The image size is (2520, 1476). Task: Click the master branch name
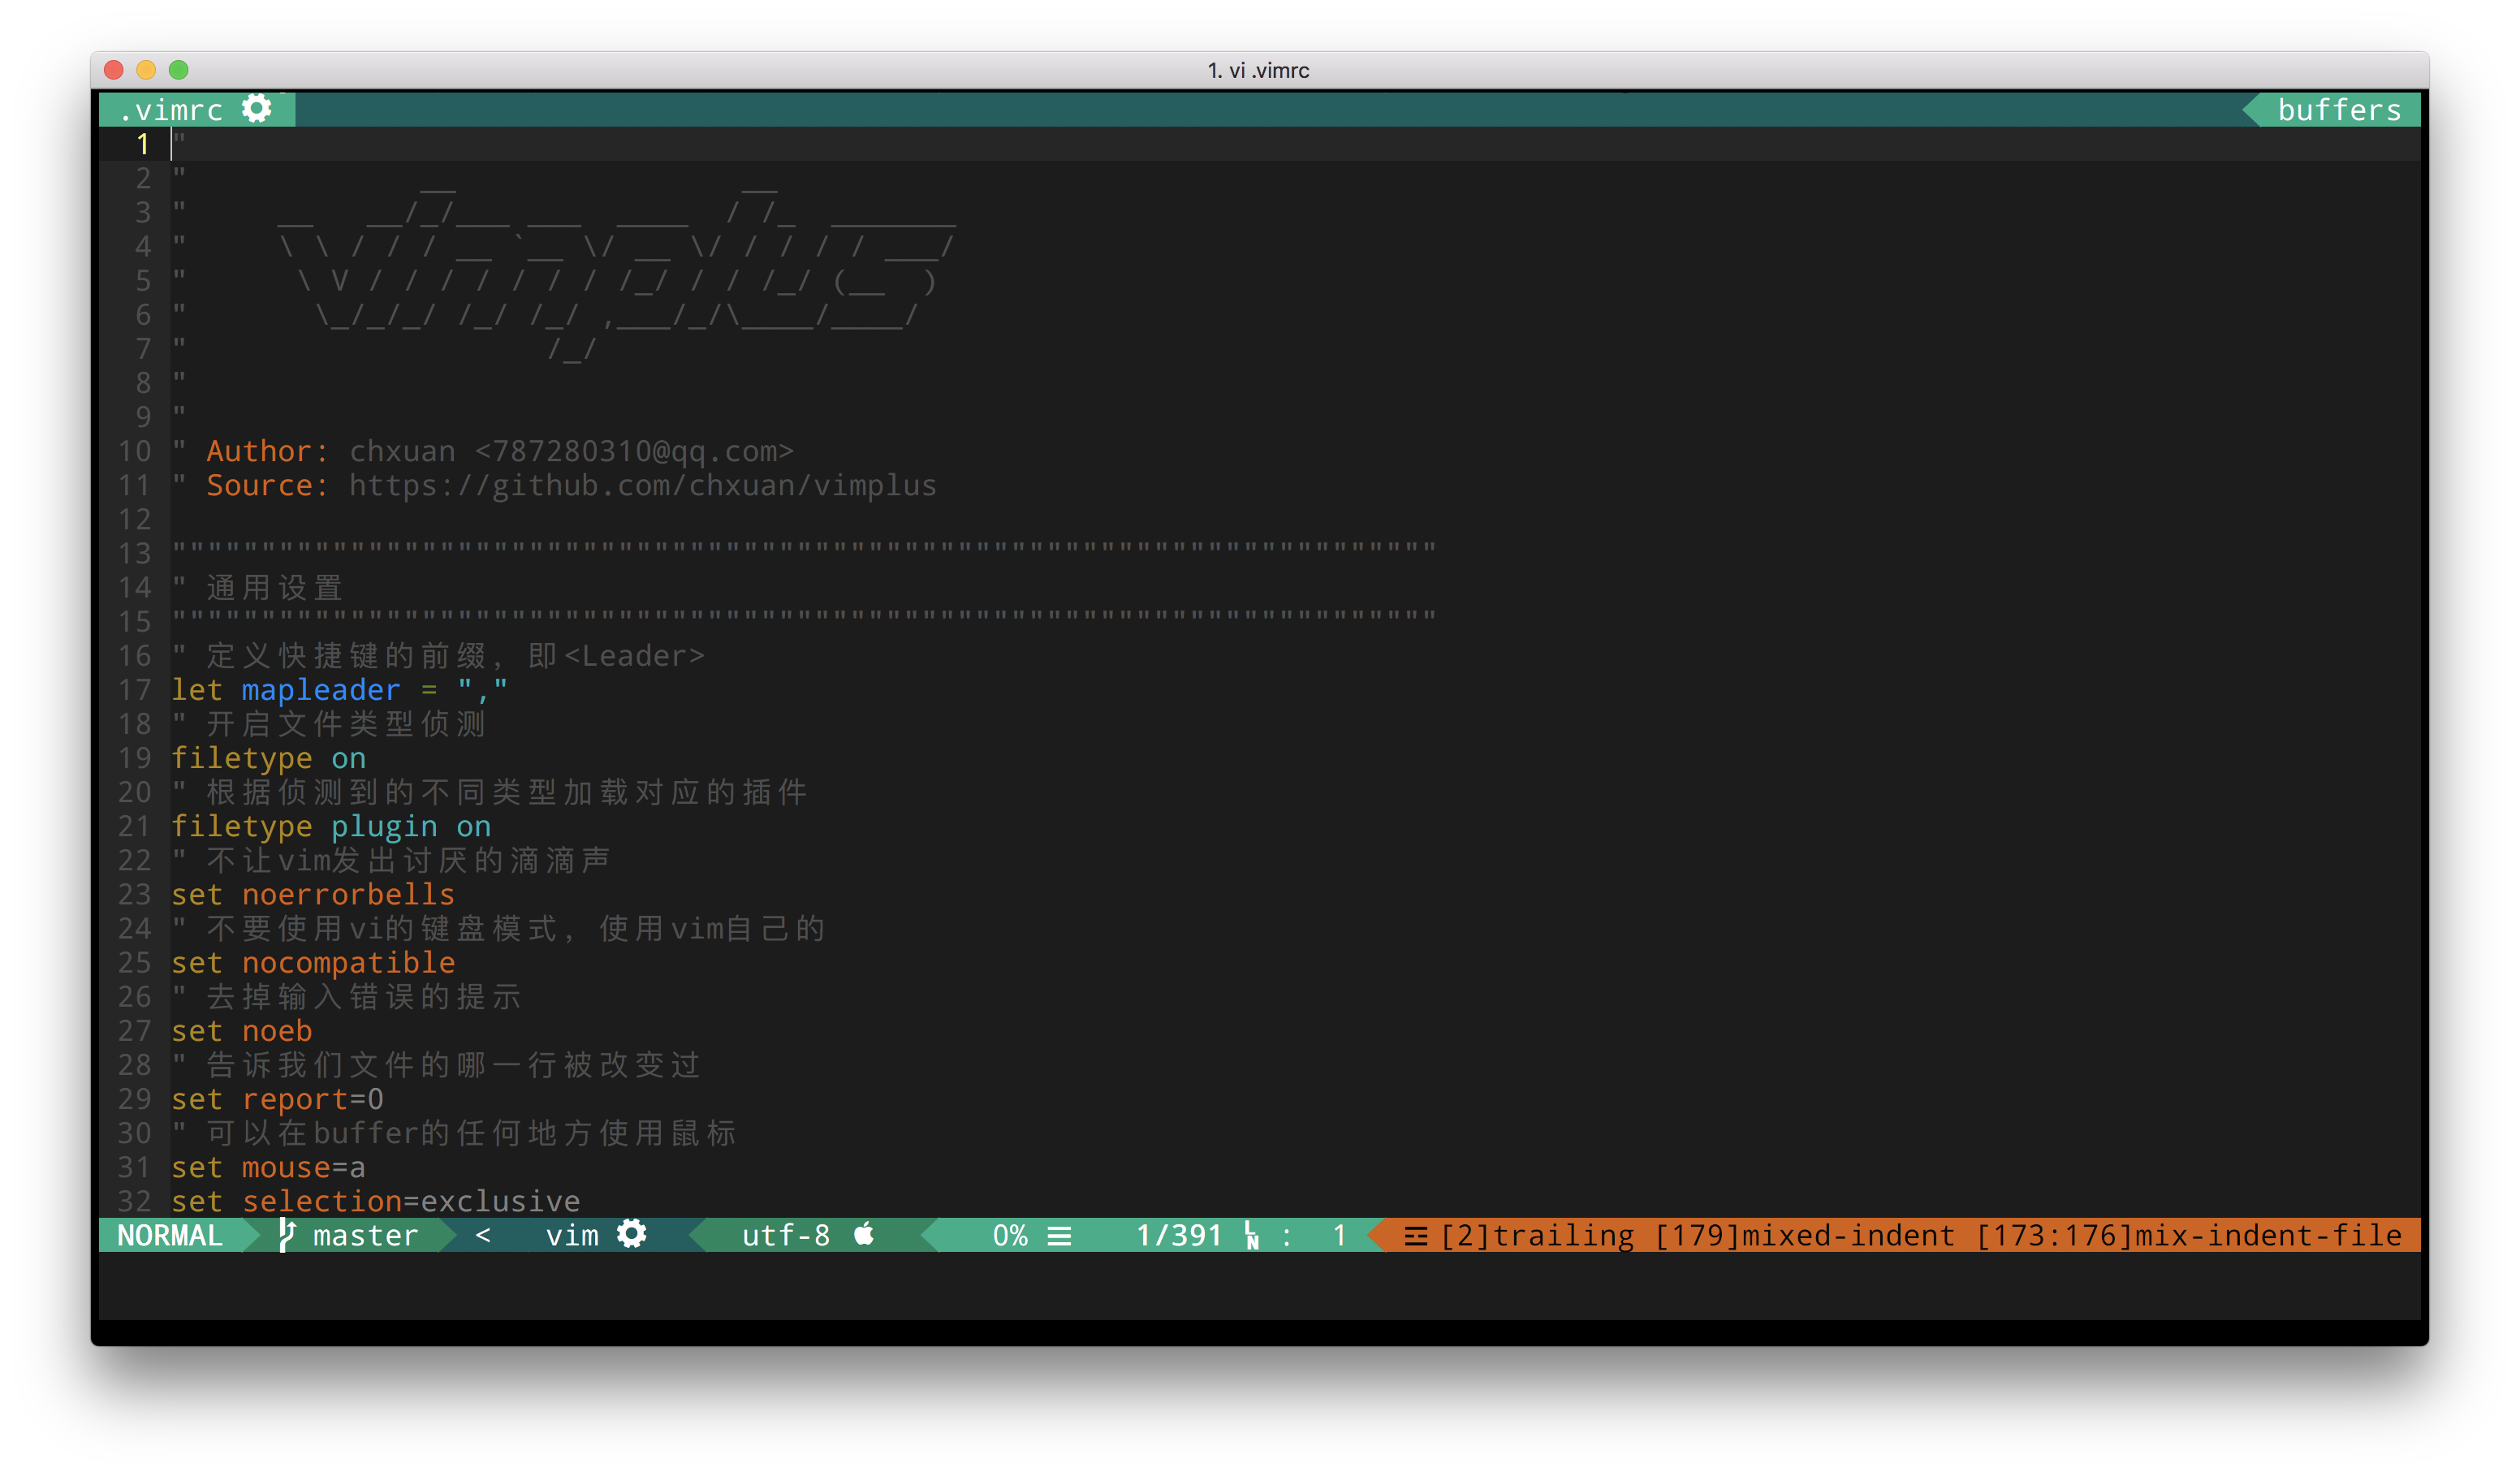(365, 1235)
